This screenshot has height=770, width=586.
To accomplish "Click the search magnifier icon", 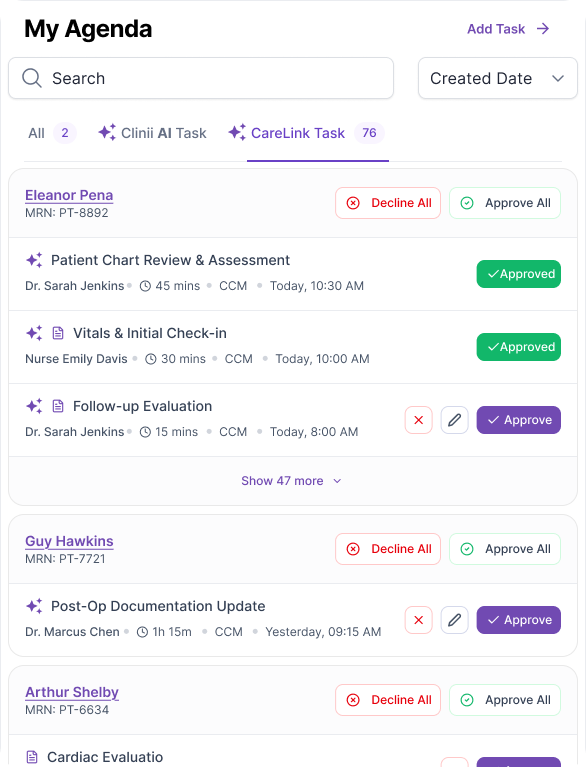I will [32, 78].
